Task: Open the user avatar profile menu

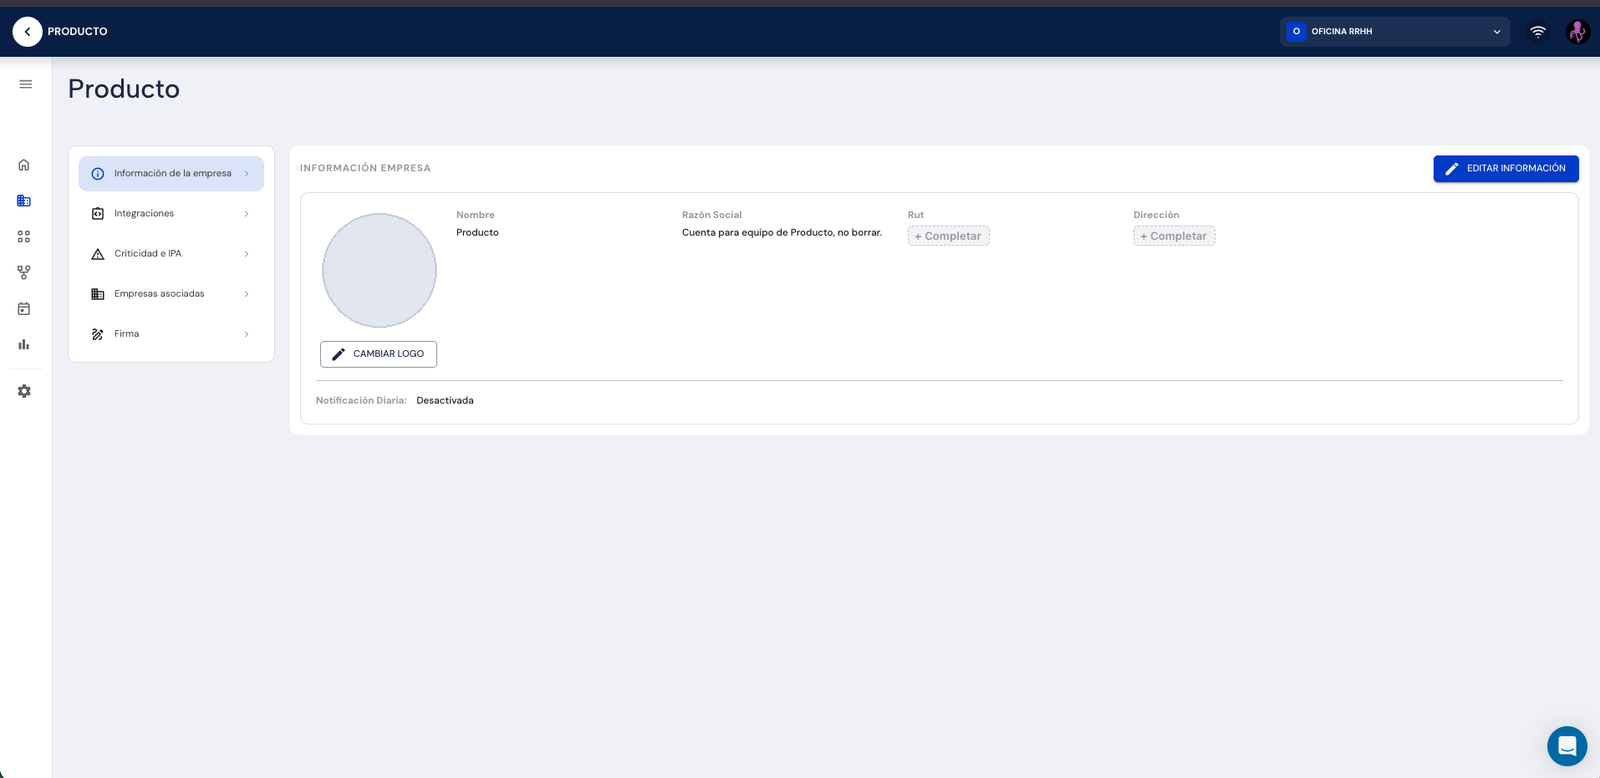Action: click(1577, 32)
